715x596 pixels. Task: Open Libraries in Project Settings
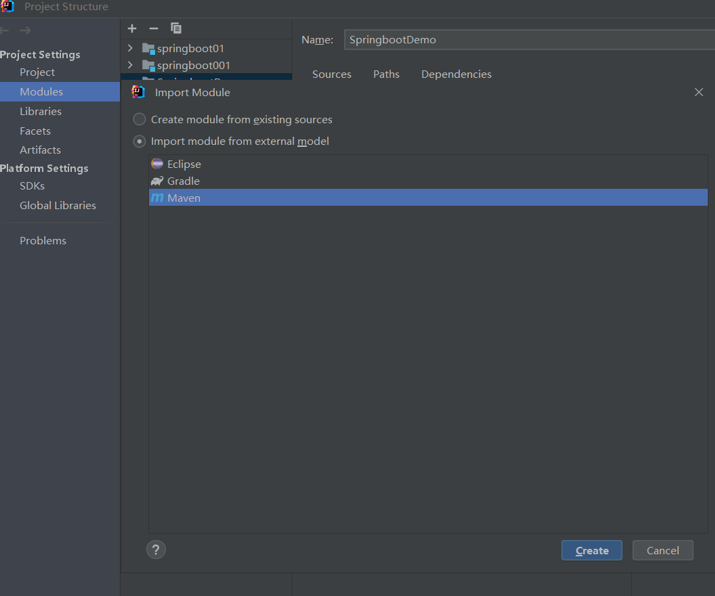coord(41,111)
